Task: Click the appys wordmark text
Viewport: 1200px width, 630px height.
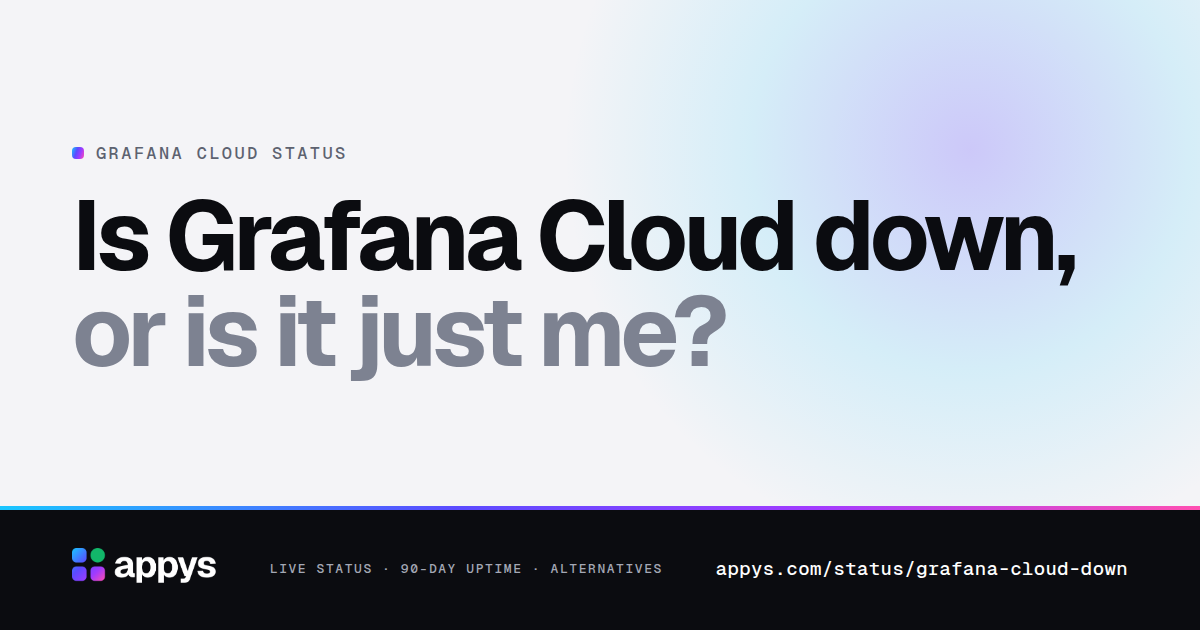Action: point(165,567)
